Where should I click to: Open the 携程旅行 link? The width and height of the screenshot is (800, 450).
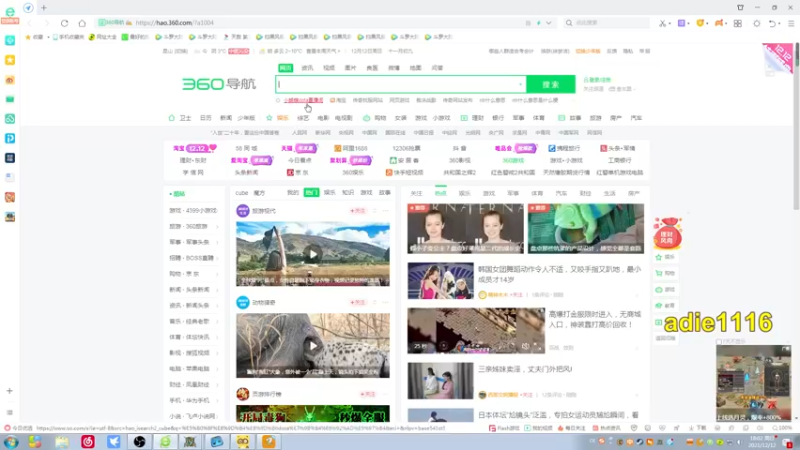[x=564, y=148]
